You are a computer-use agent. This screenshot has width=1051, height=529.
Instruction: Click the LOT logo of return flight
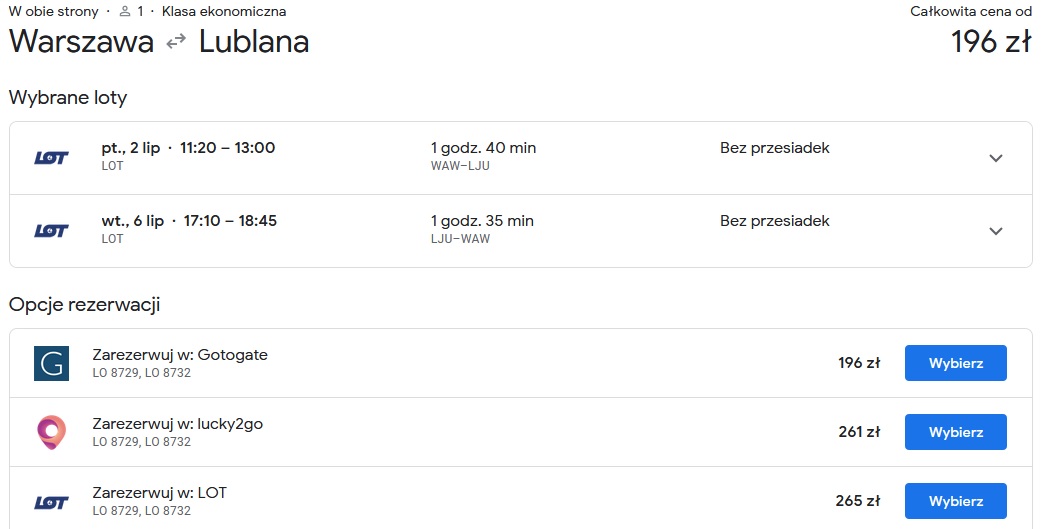[x=52, y=231]
